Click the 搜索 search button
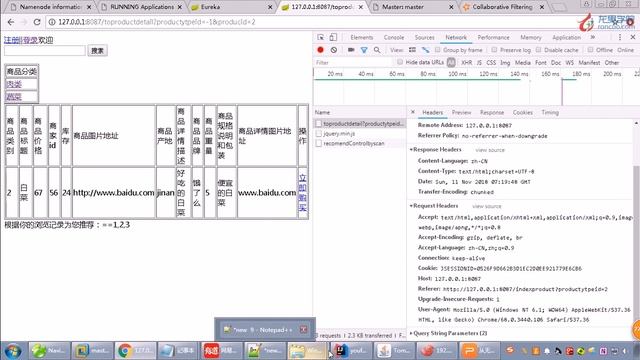 click(x=97, y=51)
